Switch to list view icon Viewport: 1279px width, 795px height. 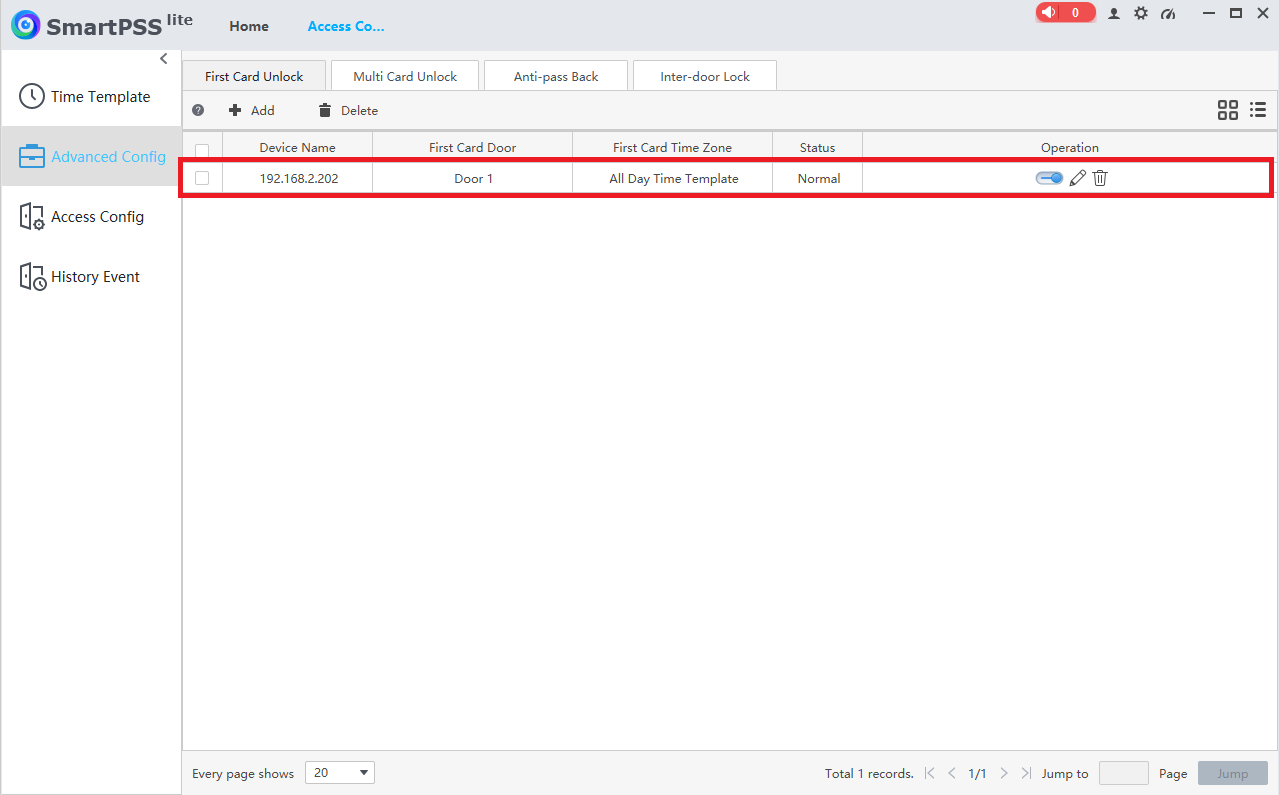1258,110
